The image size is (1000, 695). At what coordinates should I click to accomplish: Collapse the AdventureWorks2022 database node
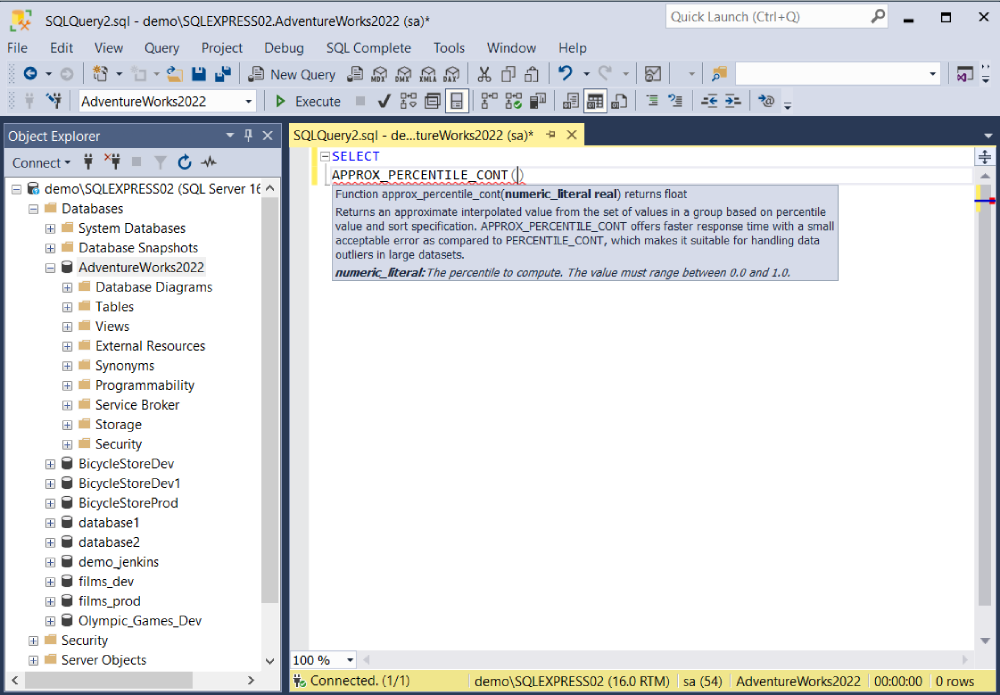click(50, 268)
